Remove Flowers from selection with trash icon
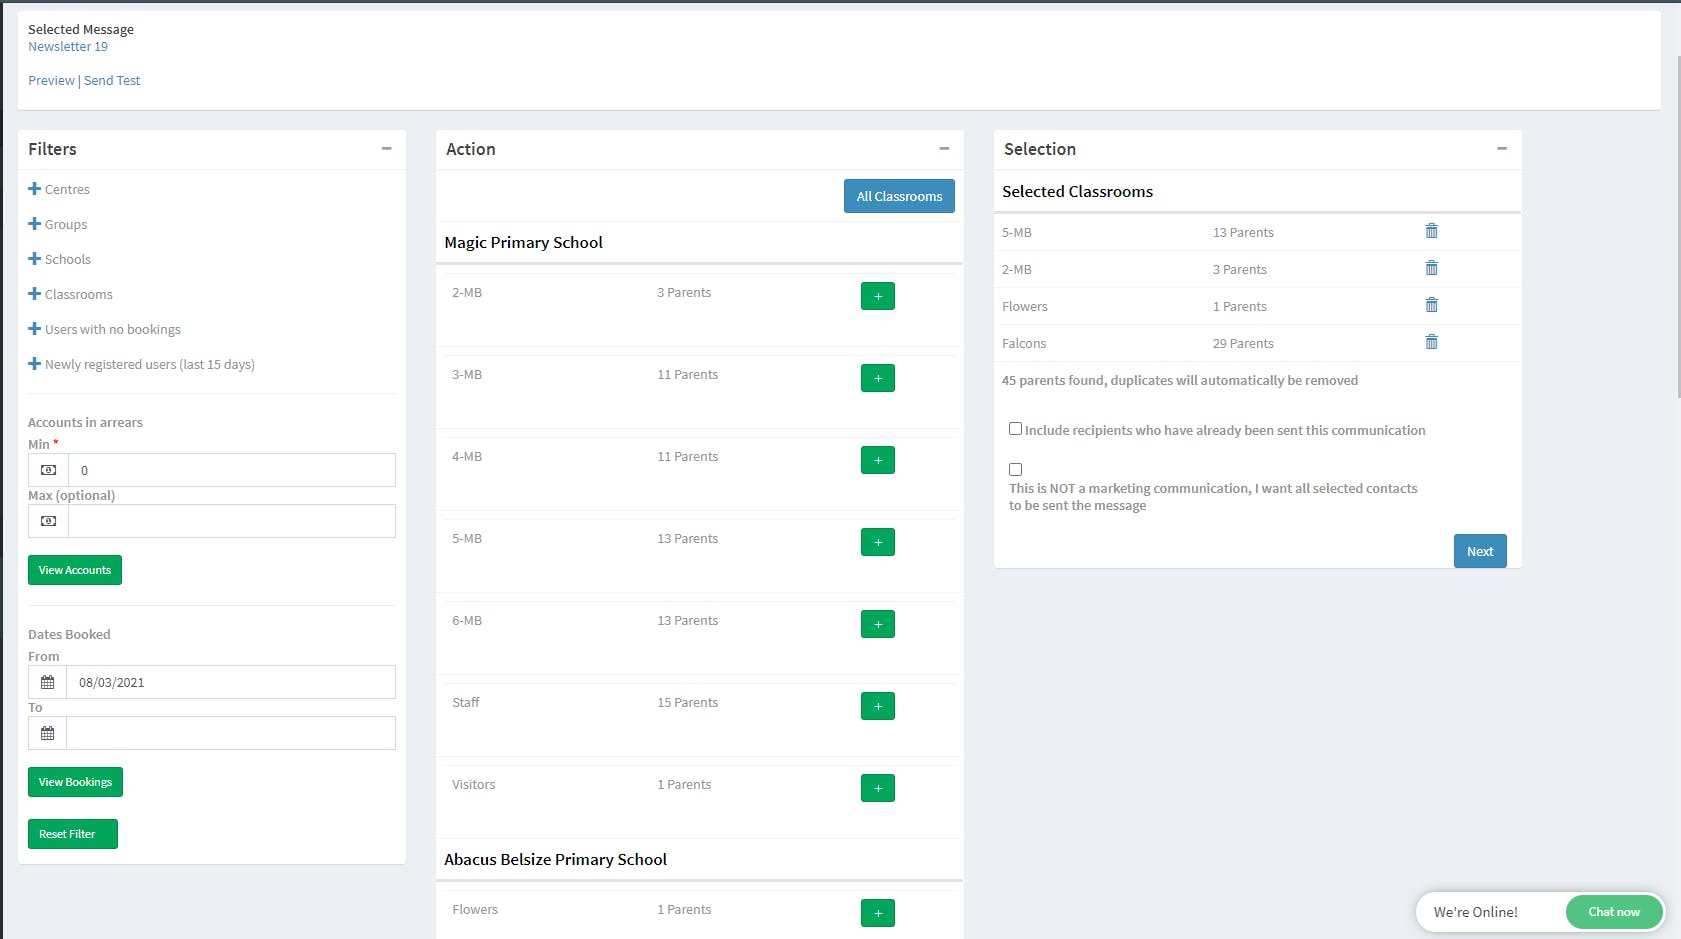This screenshot has width=1681, height=939. [1431, 305]
